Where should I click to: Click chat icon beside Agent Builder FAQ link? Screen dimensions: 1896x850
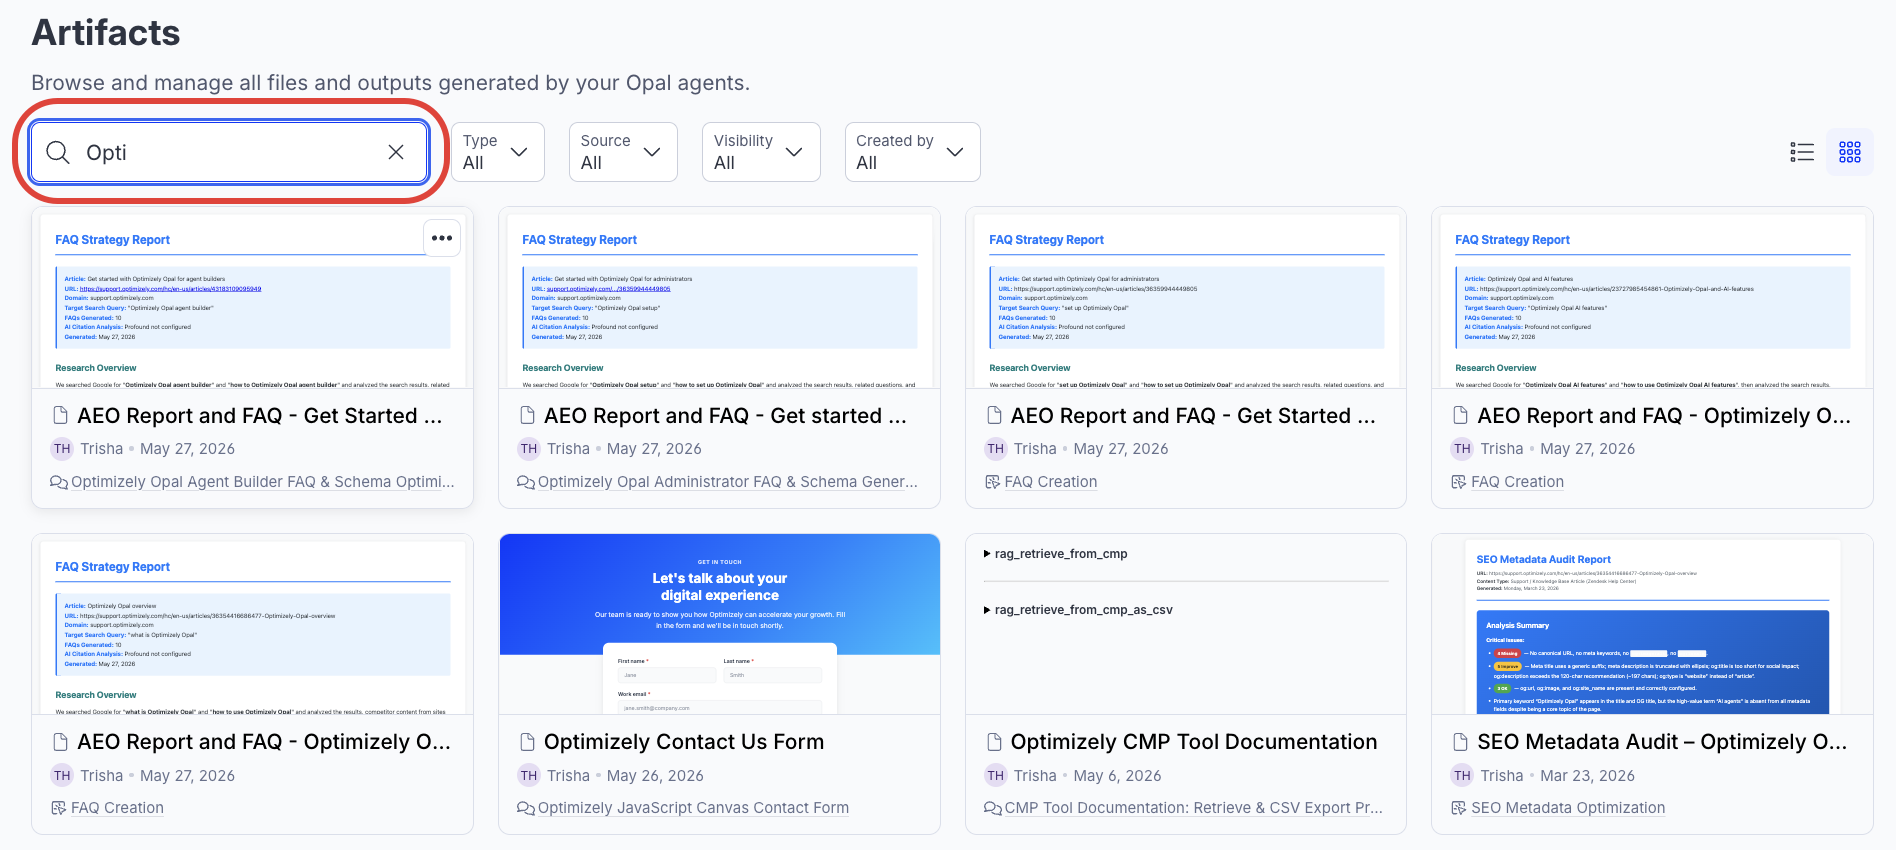coord(59,482)
